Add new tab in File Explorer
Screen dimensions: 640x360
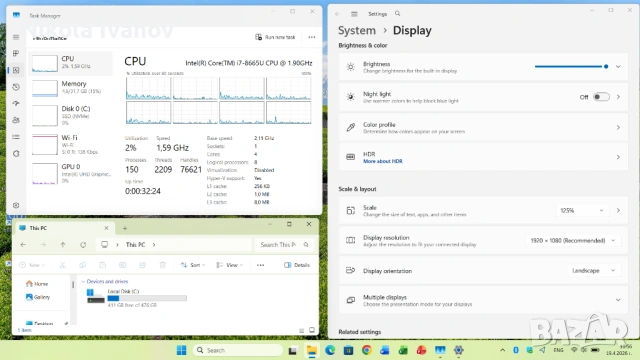click(125, 228)
